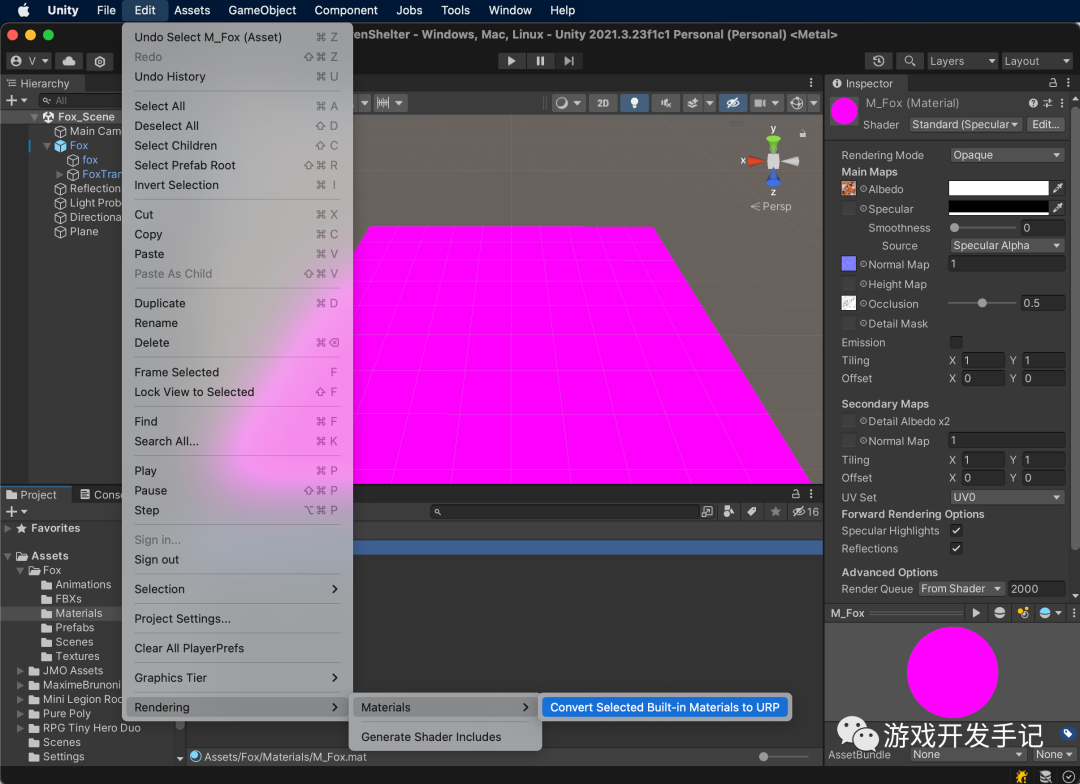1080x784 pixels.
Task: Click the global Search magnifier icon
Action: [x=909, y=61]
